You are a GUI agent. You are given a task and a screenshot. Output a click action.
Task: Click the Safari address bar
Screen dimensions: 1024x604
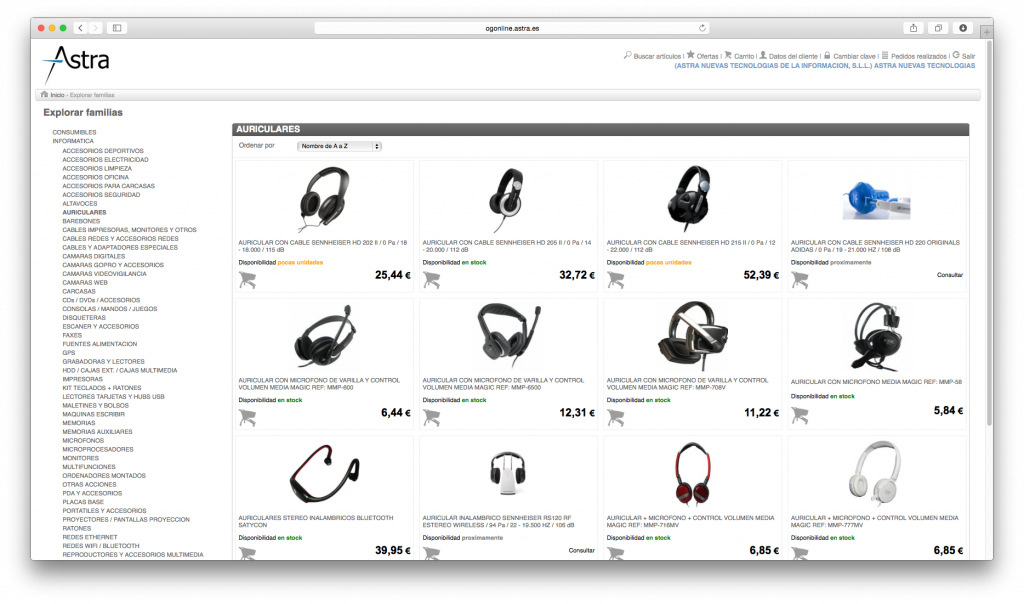coord(512,28)
